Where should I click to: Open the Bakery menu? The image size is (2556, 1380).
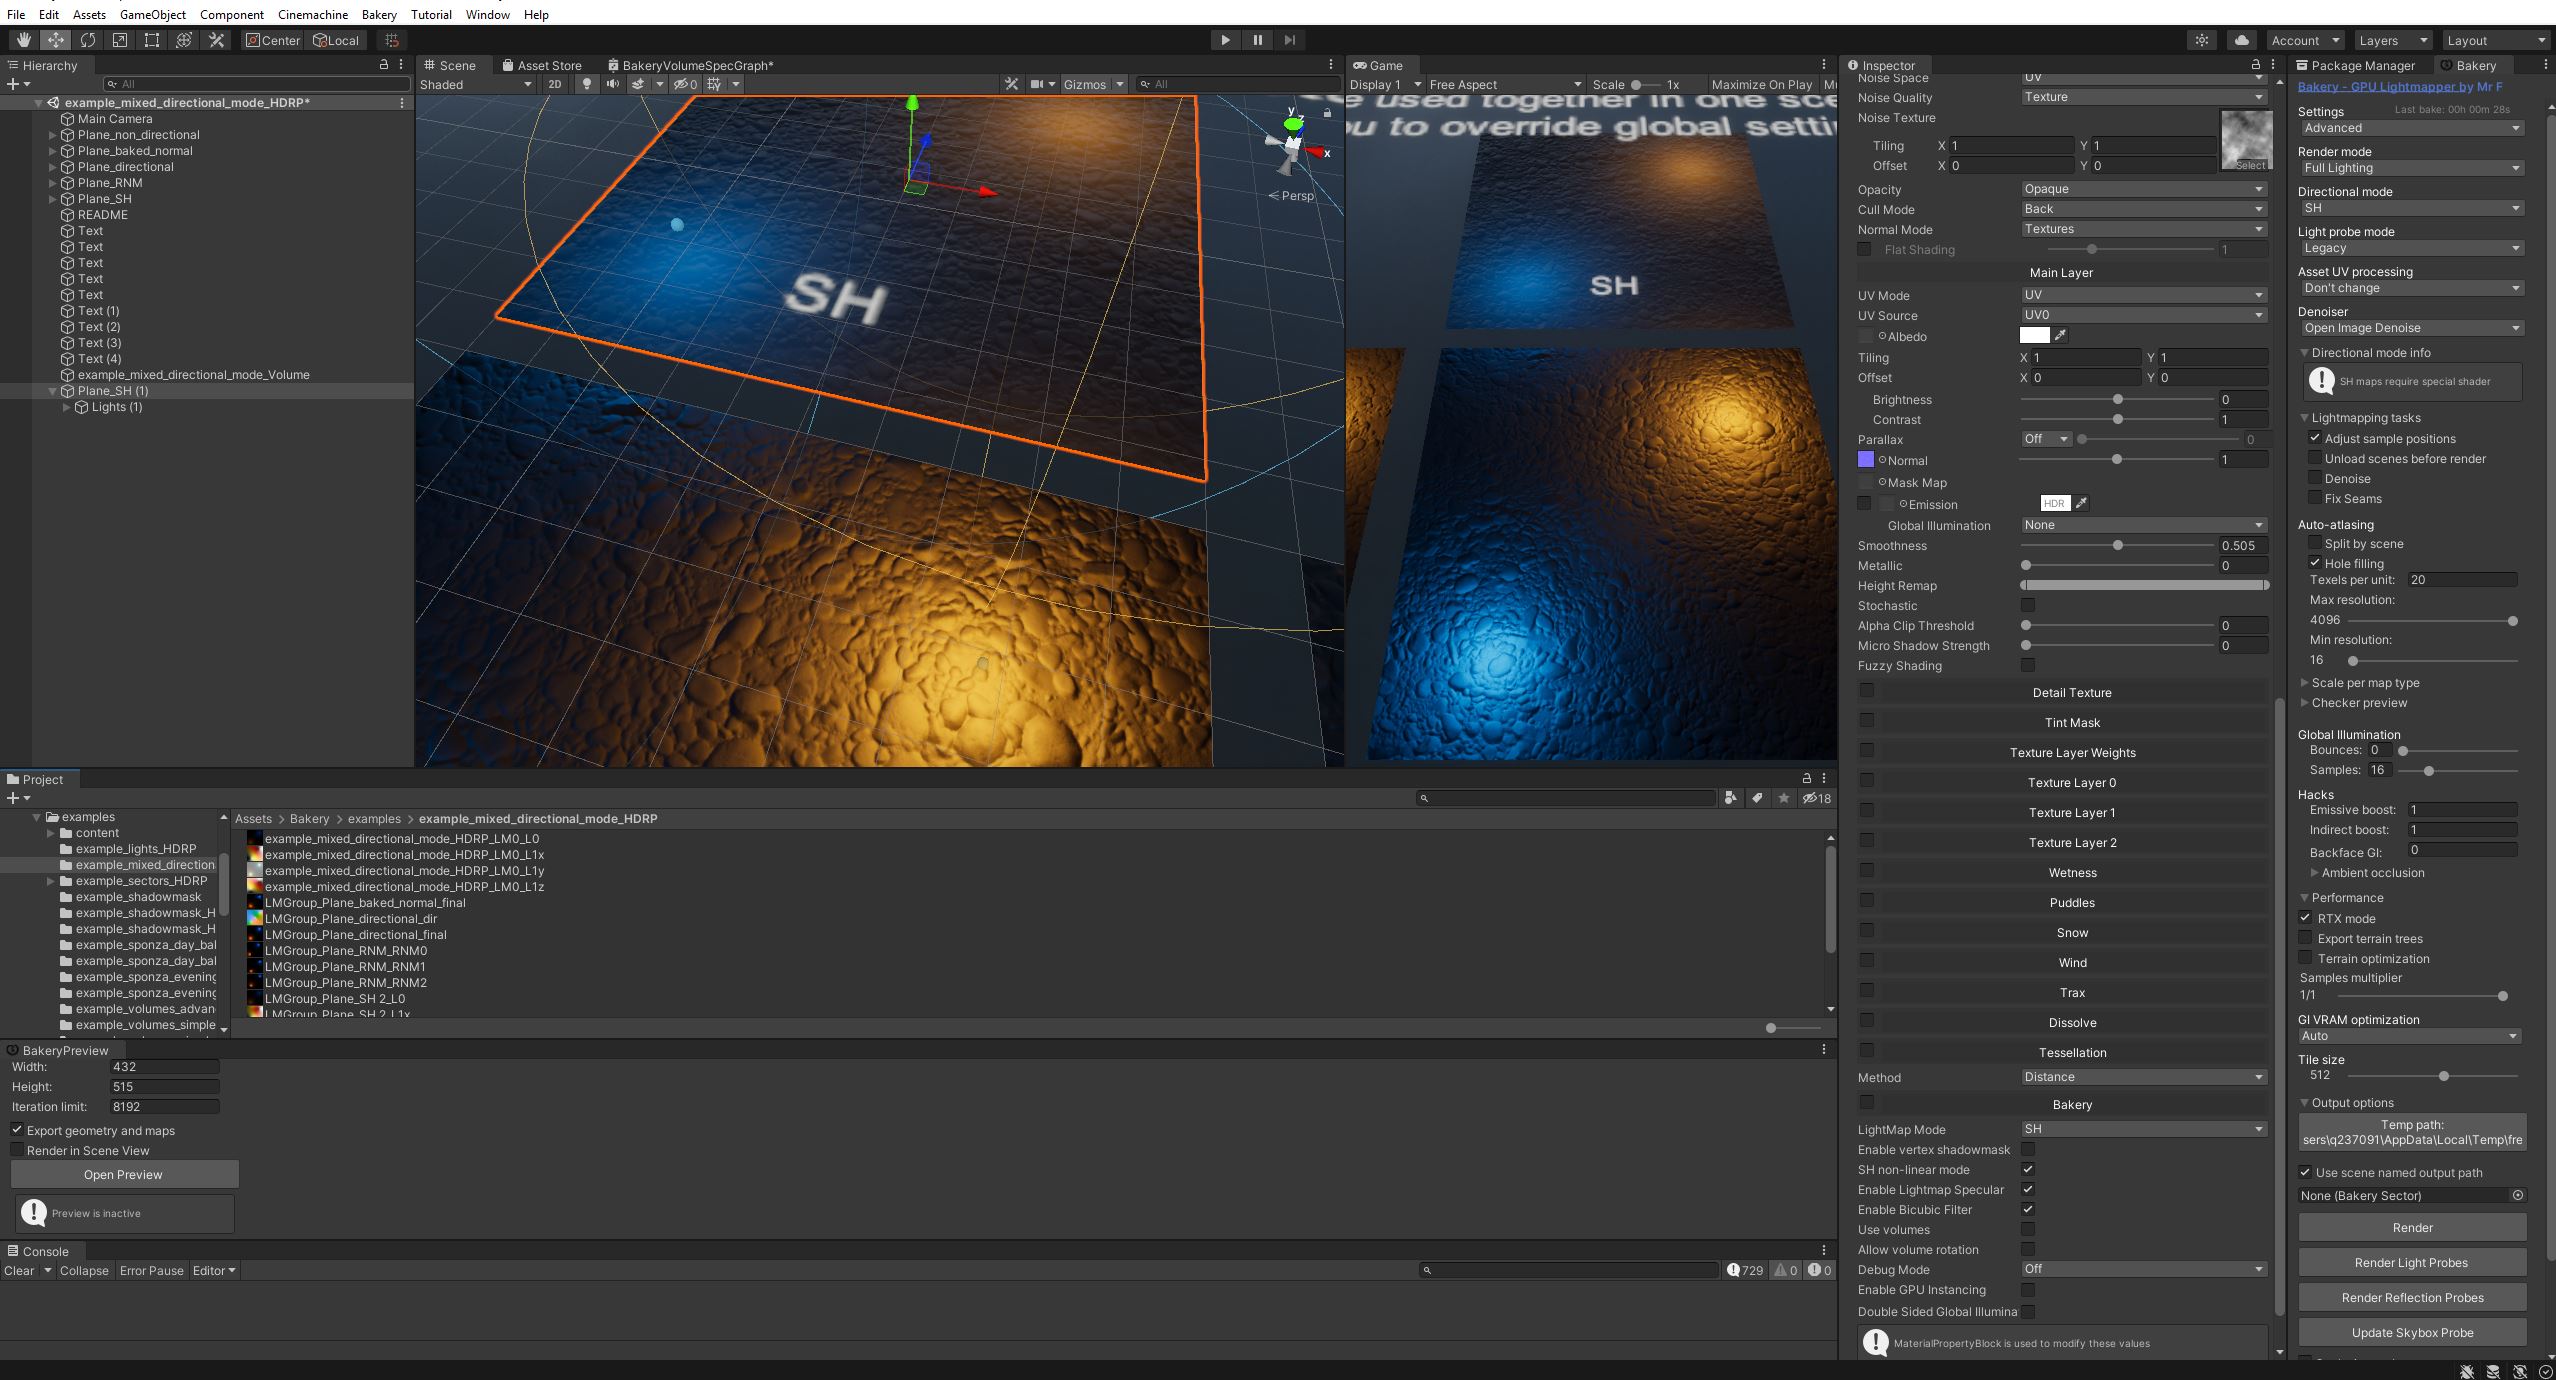[378, 14]
